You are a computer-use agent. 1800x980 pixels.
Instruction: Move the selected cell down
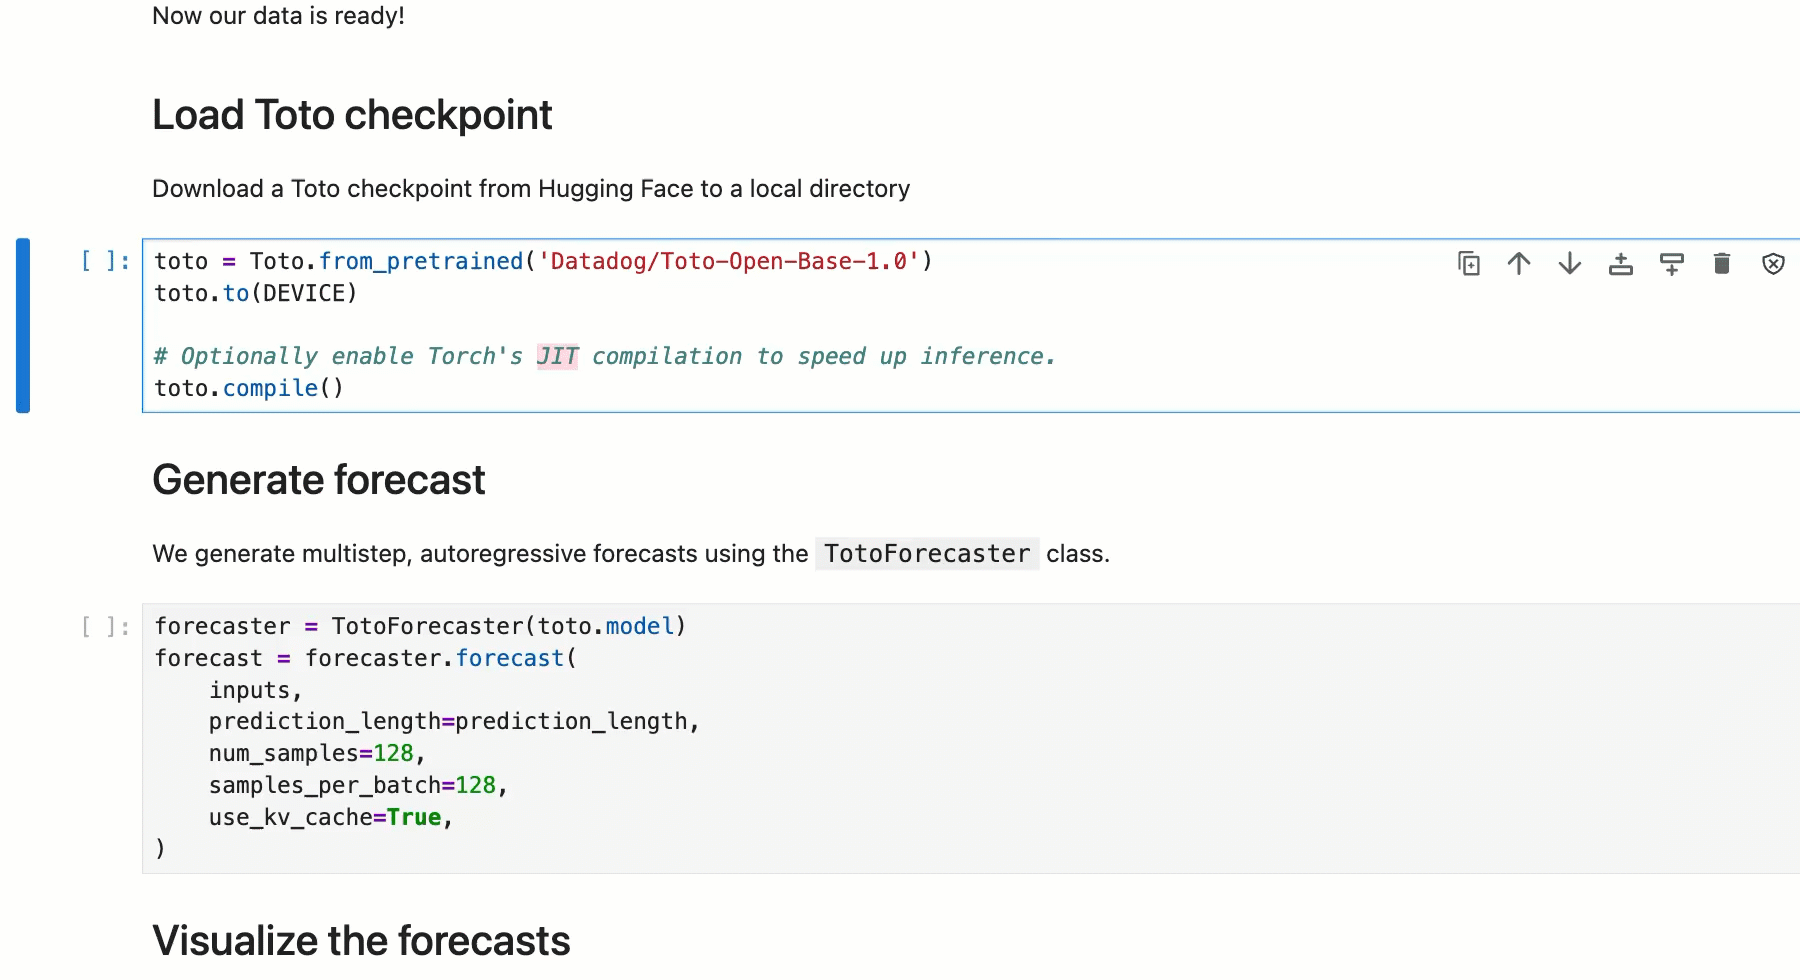click(1569, 263)
